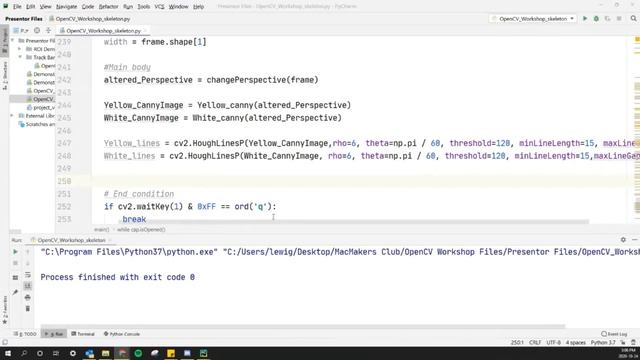Select OpenCV_Workshop_skeleton Run tab
640x360 pixels.
coord(71,240)
